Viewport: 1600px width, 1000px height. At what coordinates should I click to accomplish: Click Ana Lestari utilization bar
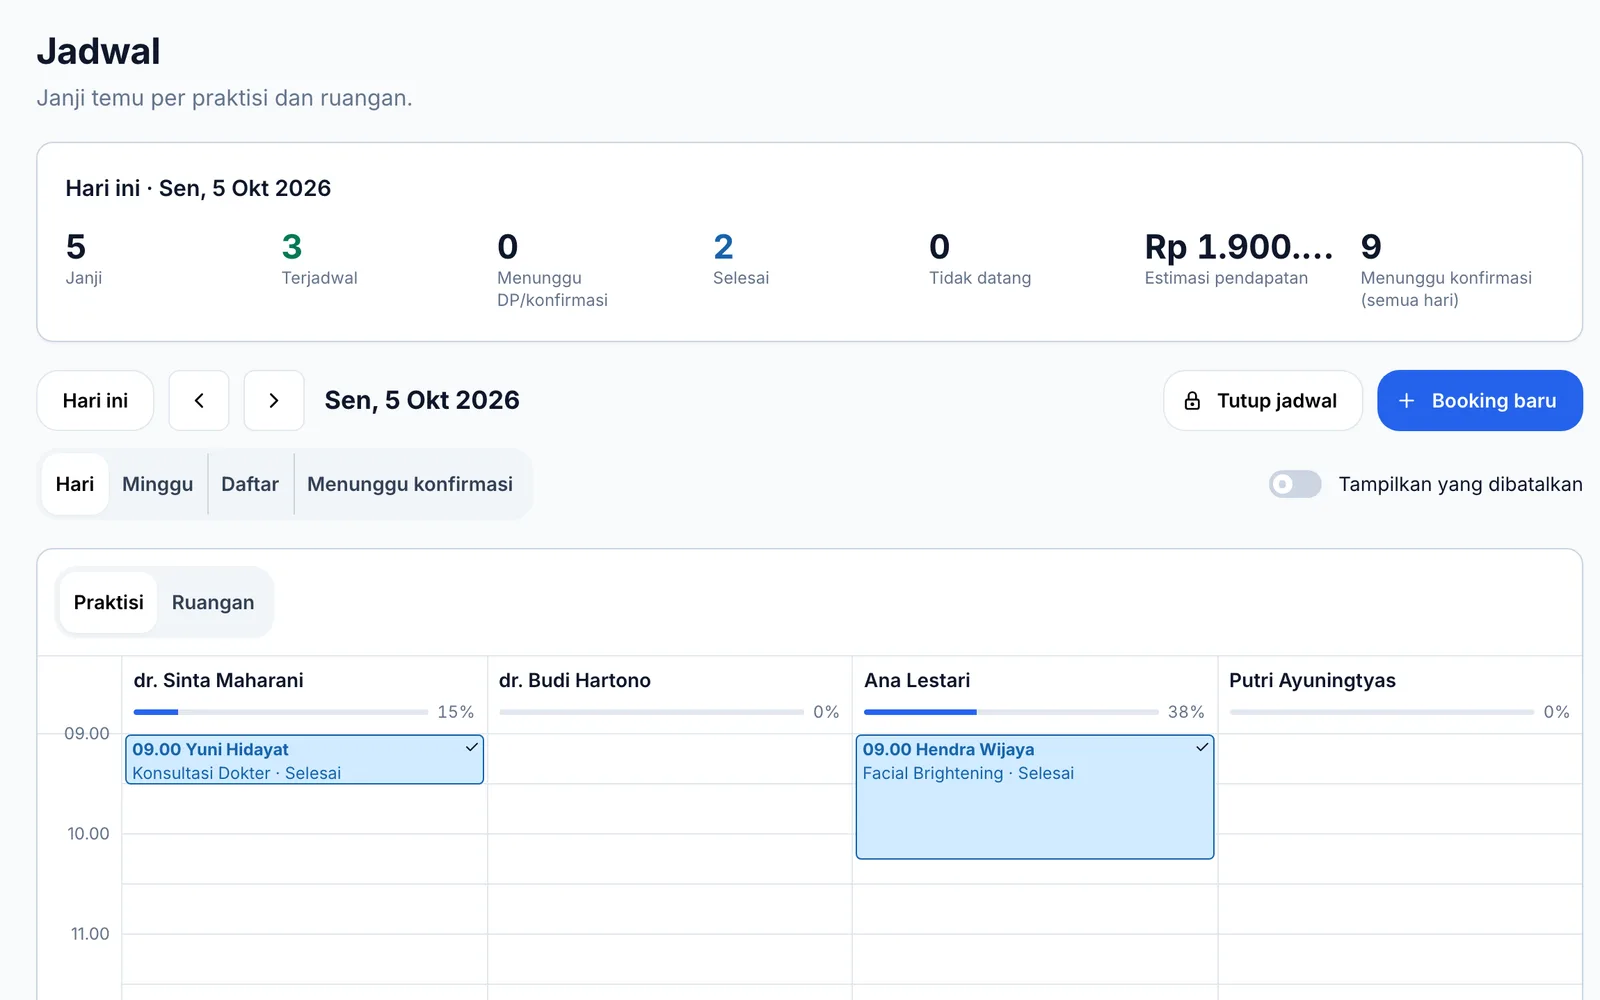coord(1011,712)
